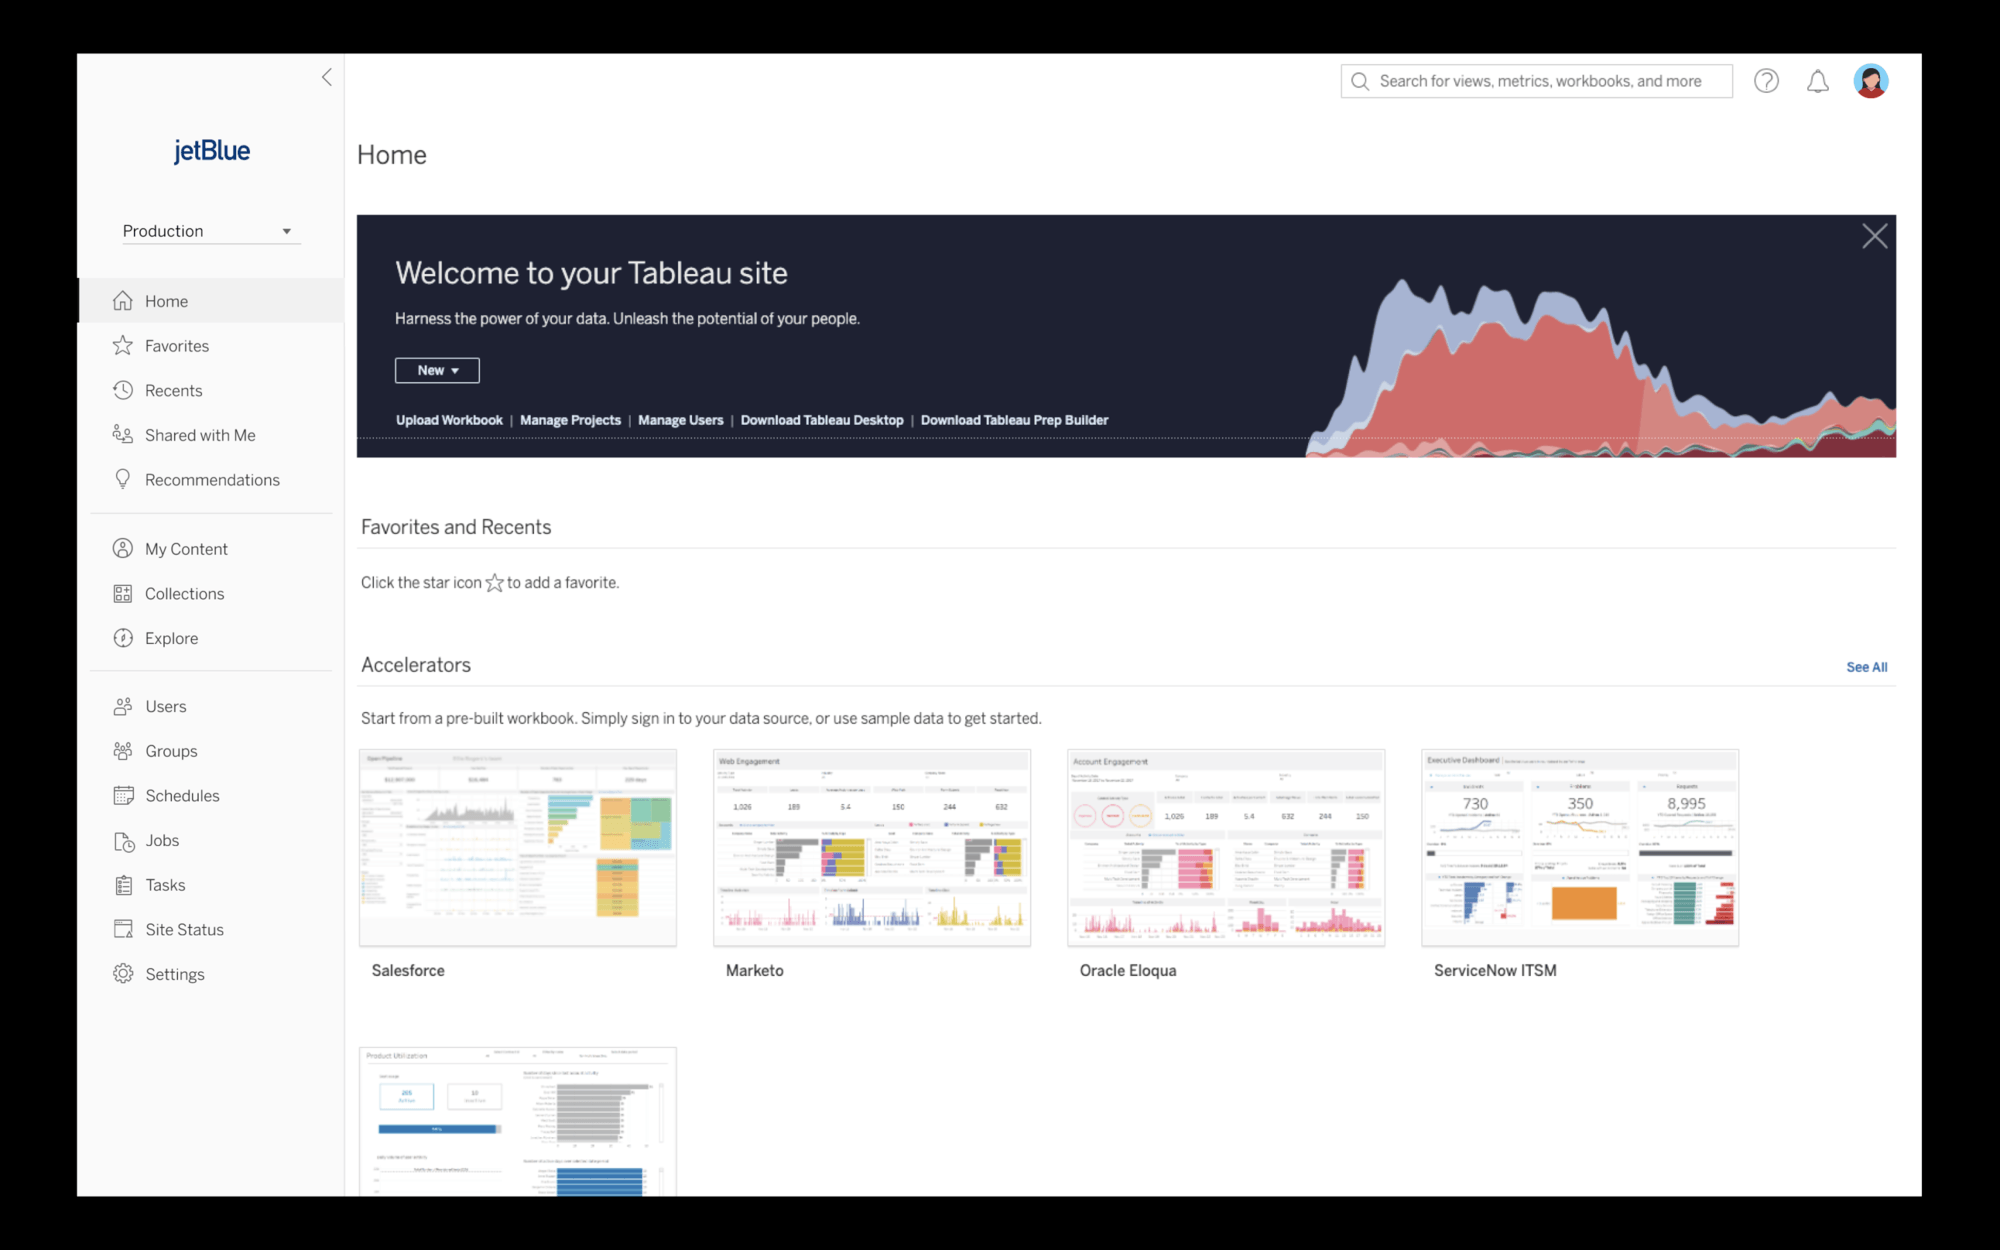Toggle the welcome banner close button
Viewport: 2000px width, 1250px height.
point(1873,236)
